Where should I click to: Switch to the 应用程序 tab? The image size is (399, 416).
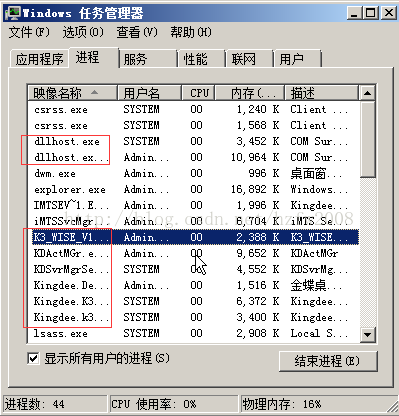39,59
